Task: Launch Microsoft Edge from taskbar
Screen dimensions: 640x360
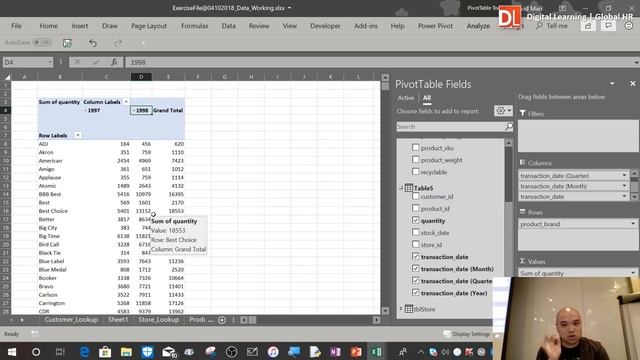Action: pos(84,351)
